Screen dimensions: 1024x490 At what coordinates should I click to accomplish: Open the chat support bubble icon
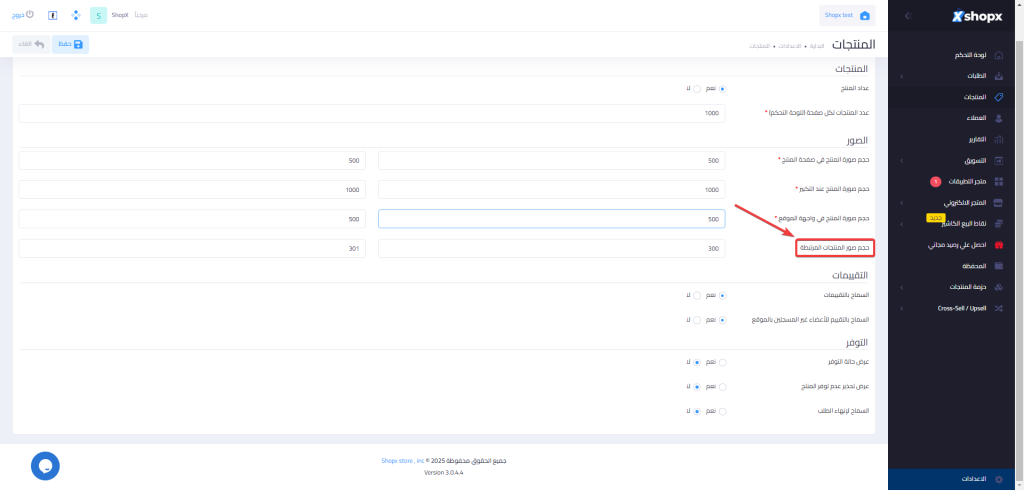(x=45, y=465)
